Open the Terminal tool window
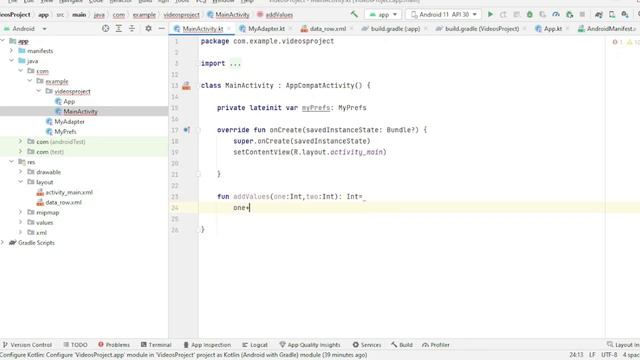 click(156, 345)
